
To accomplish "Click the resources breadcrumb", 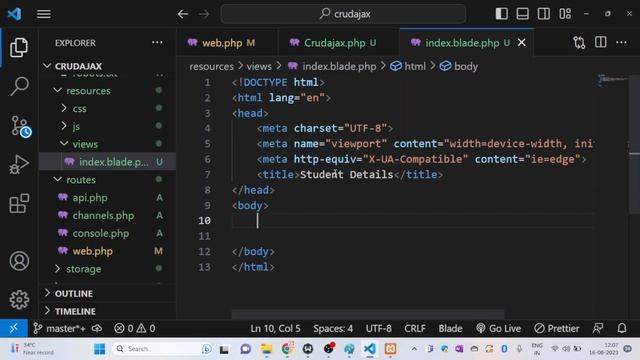I will (211, 66).
